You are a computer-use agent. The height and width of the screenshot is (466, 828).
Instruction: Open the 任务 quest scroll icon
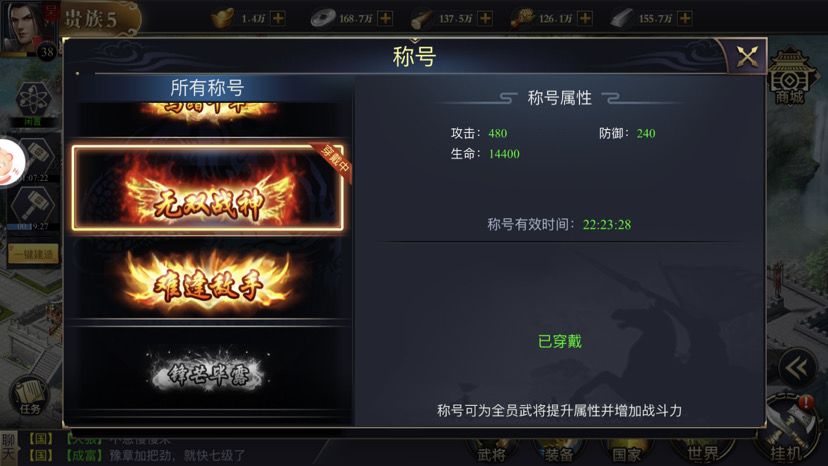30,395
